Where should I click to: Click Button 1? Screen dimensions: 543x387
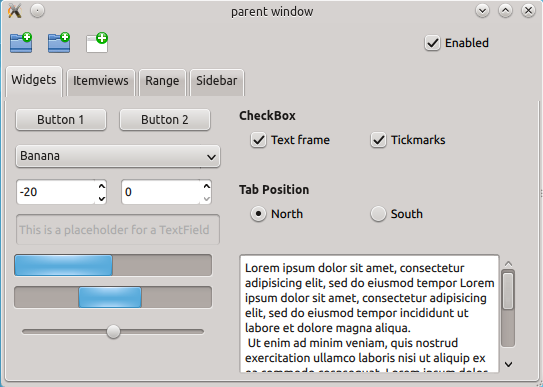coord(61,120)
